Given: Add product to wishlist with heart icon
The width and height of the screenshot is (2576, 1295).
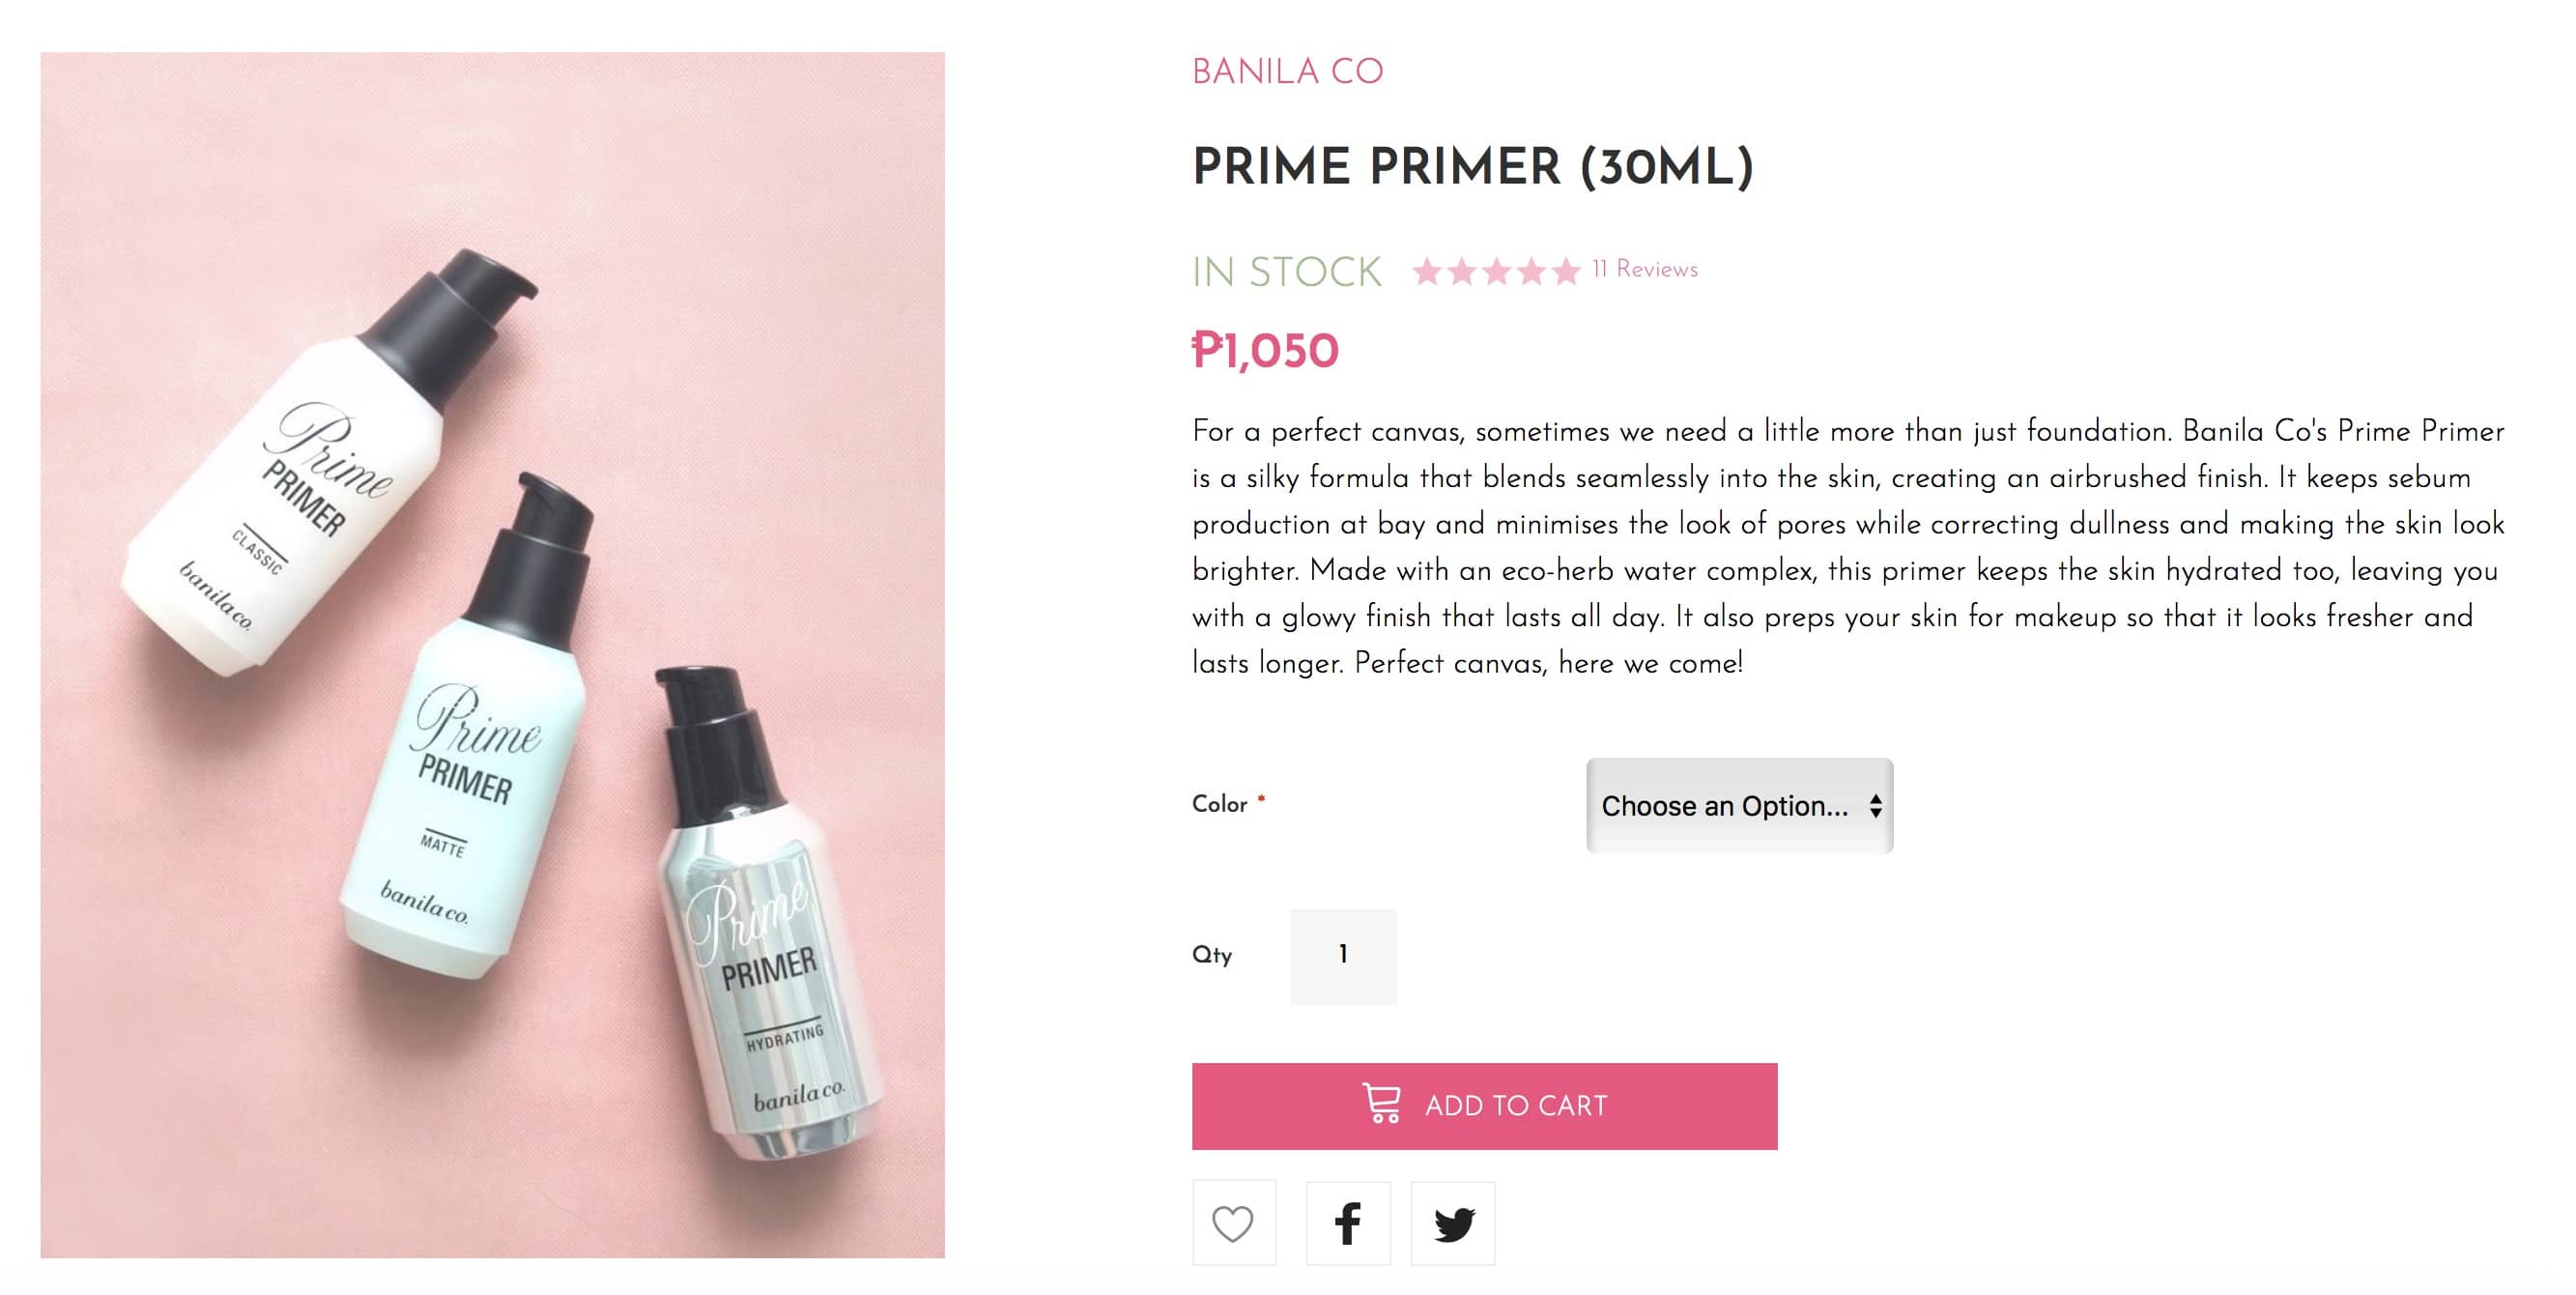Looking at the screenshot, I should pyautogui.click(x=1233, y=1223).
